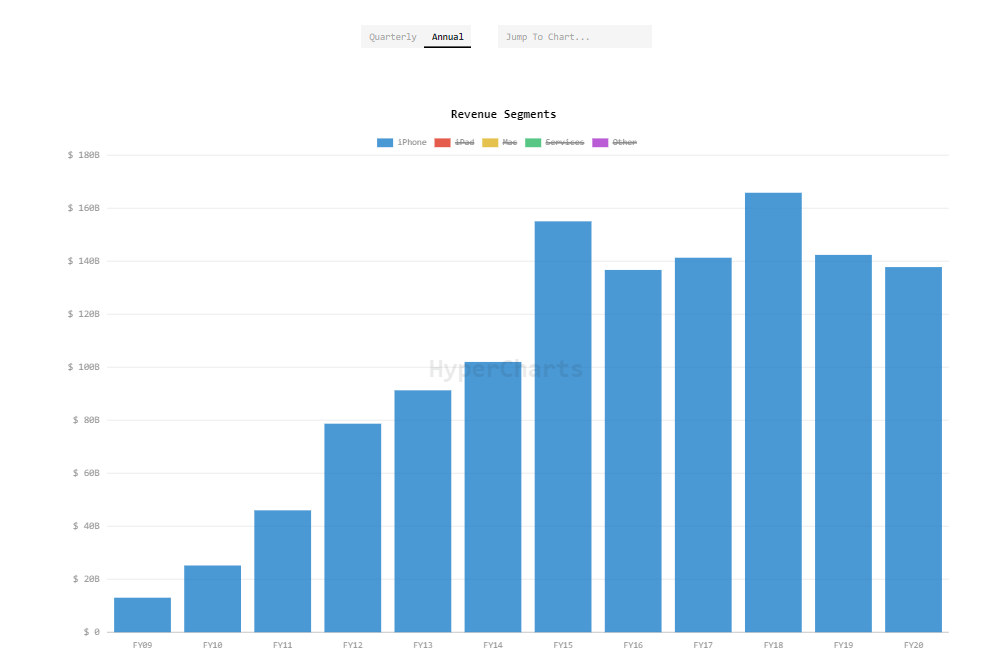Click the Revenue Segments chart title

(x=503, y=114)
